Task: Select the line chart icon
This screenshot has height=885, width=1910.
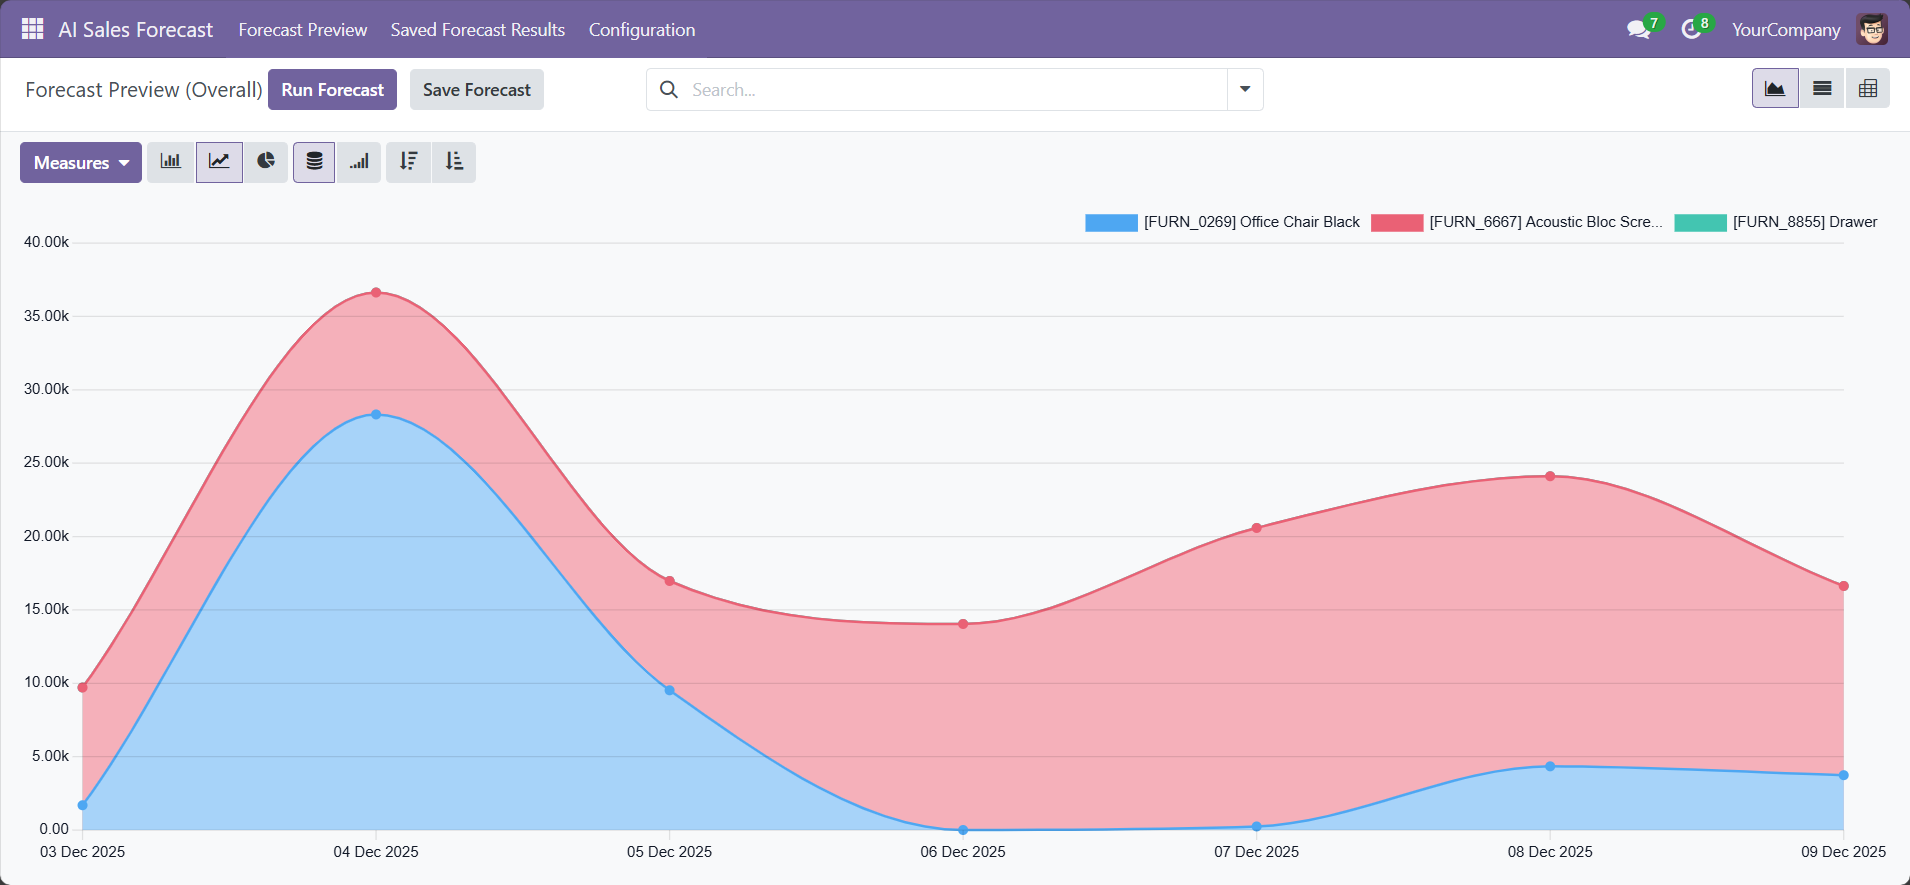Action: [x=219, y=162]
